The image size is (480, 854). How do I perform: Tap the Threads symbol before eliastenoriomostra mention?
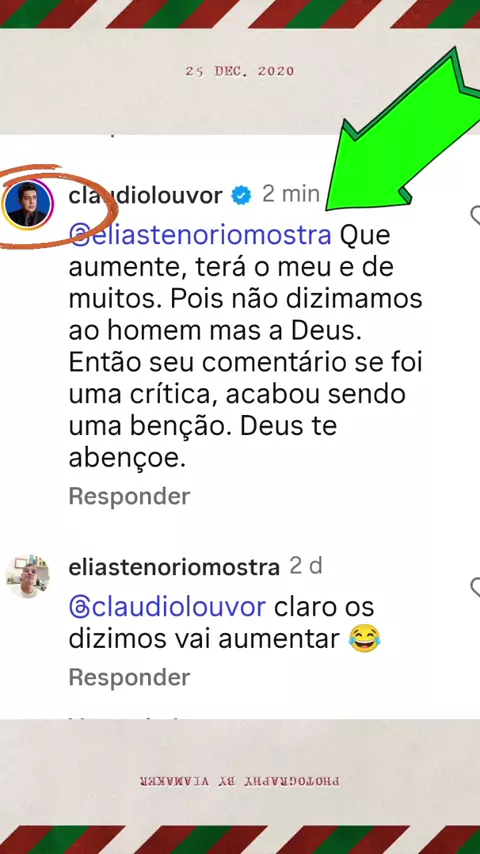point(80,236)
